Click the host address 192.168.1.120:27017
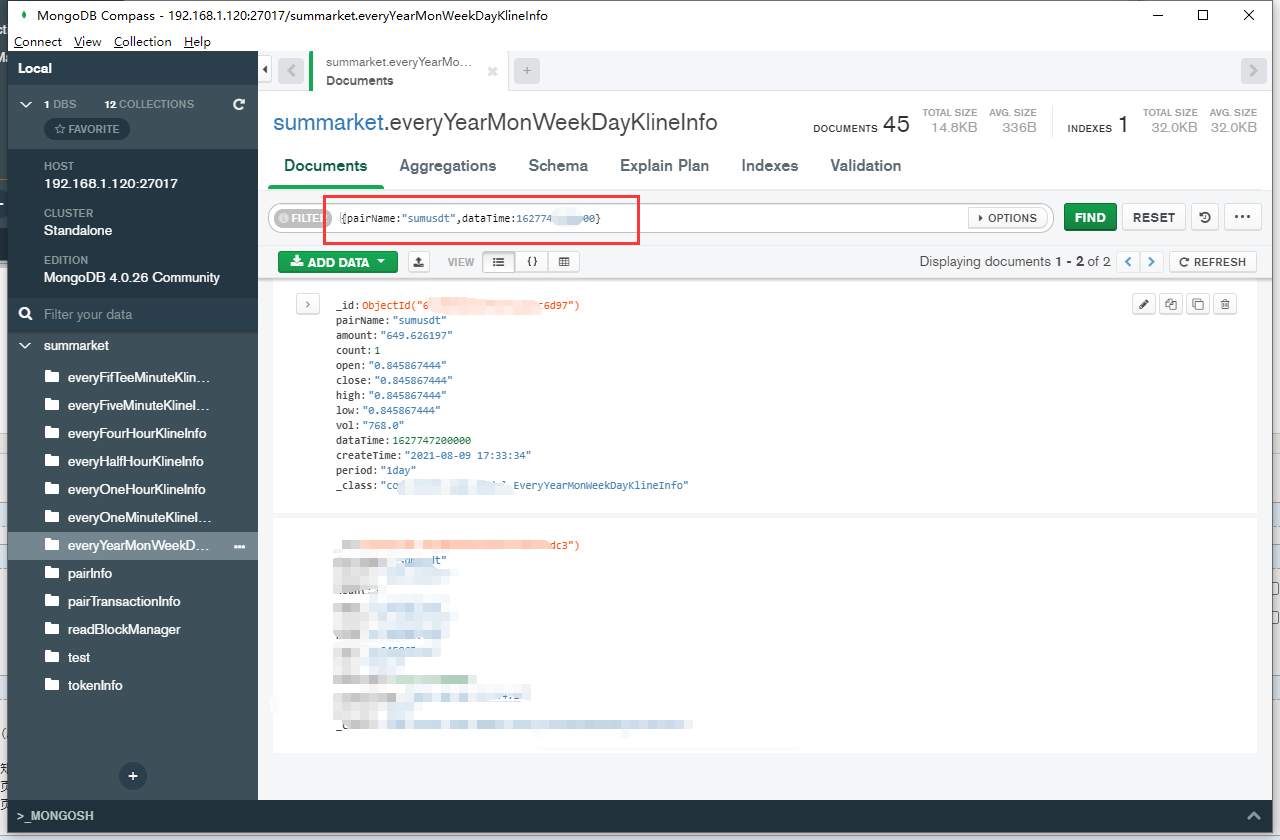Viewport: 1280px width, 840px height. [111, 184]
